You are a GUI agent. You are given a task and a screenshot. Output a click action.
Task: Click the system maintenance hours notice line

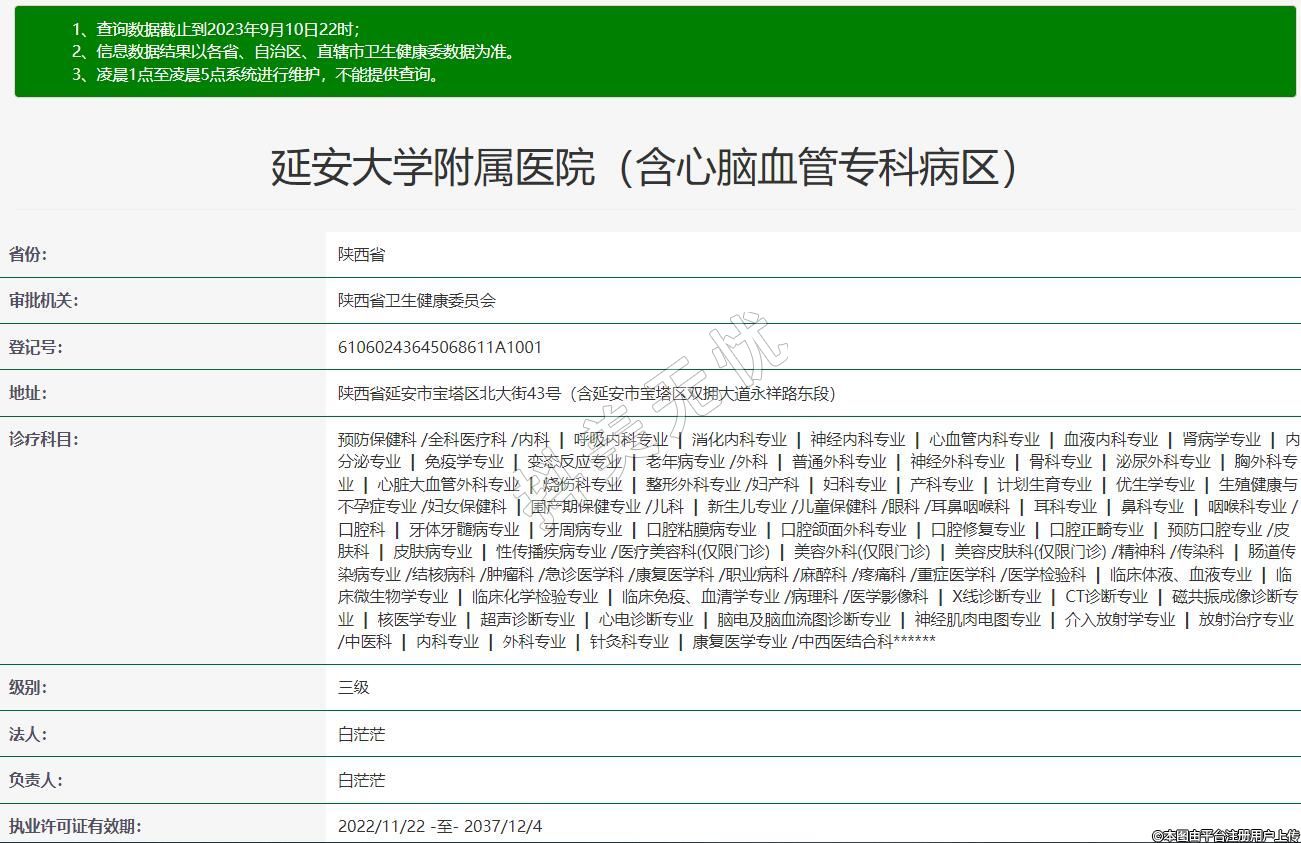click(x=256, y=74)
